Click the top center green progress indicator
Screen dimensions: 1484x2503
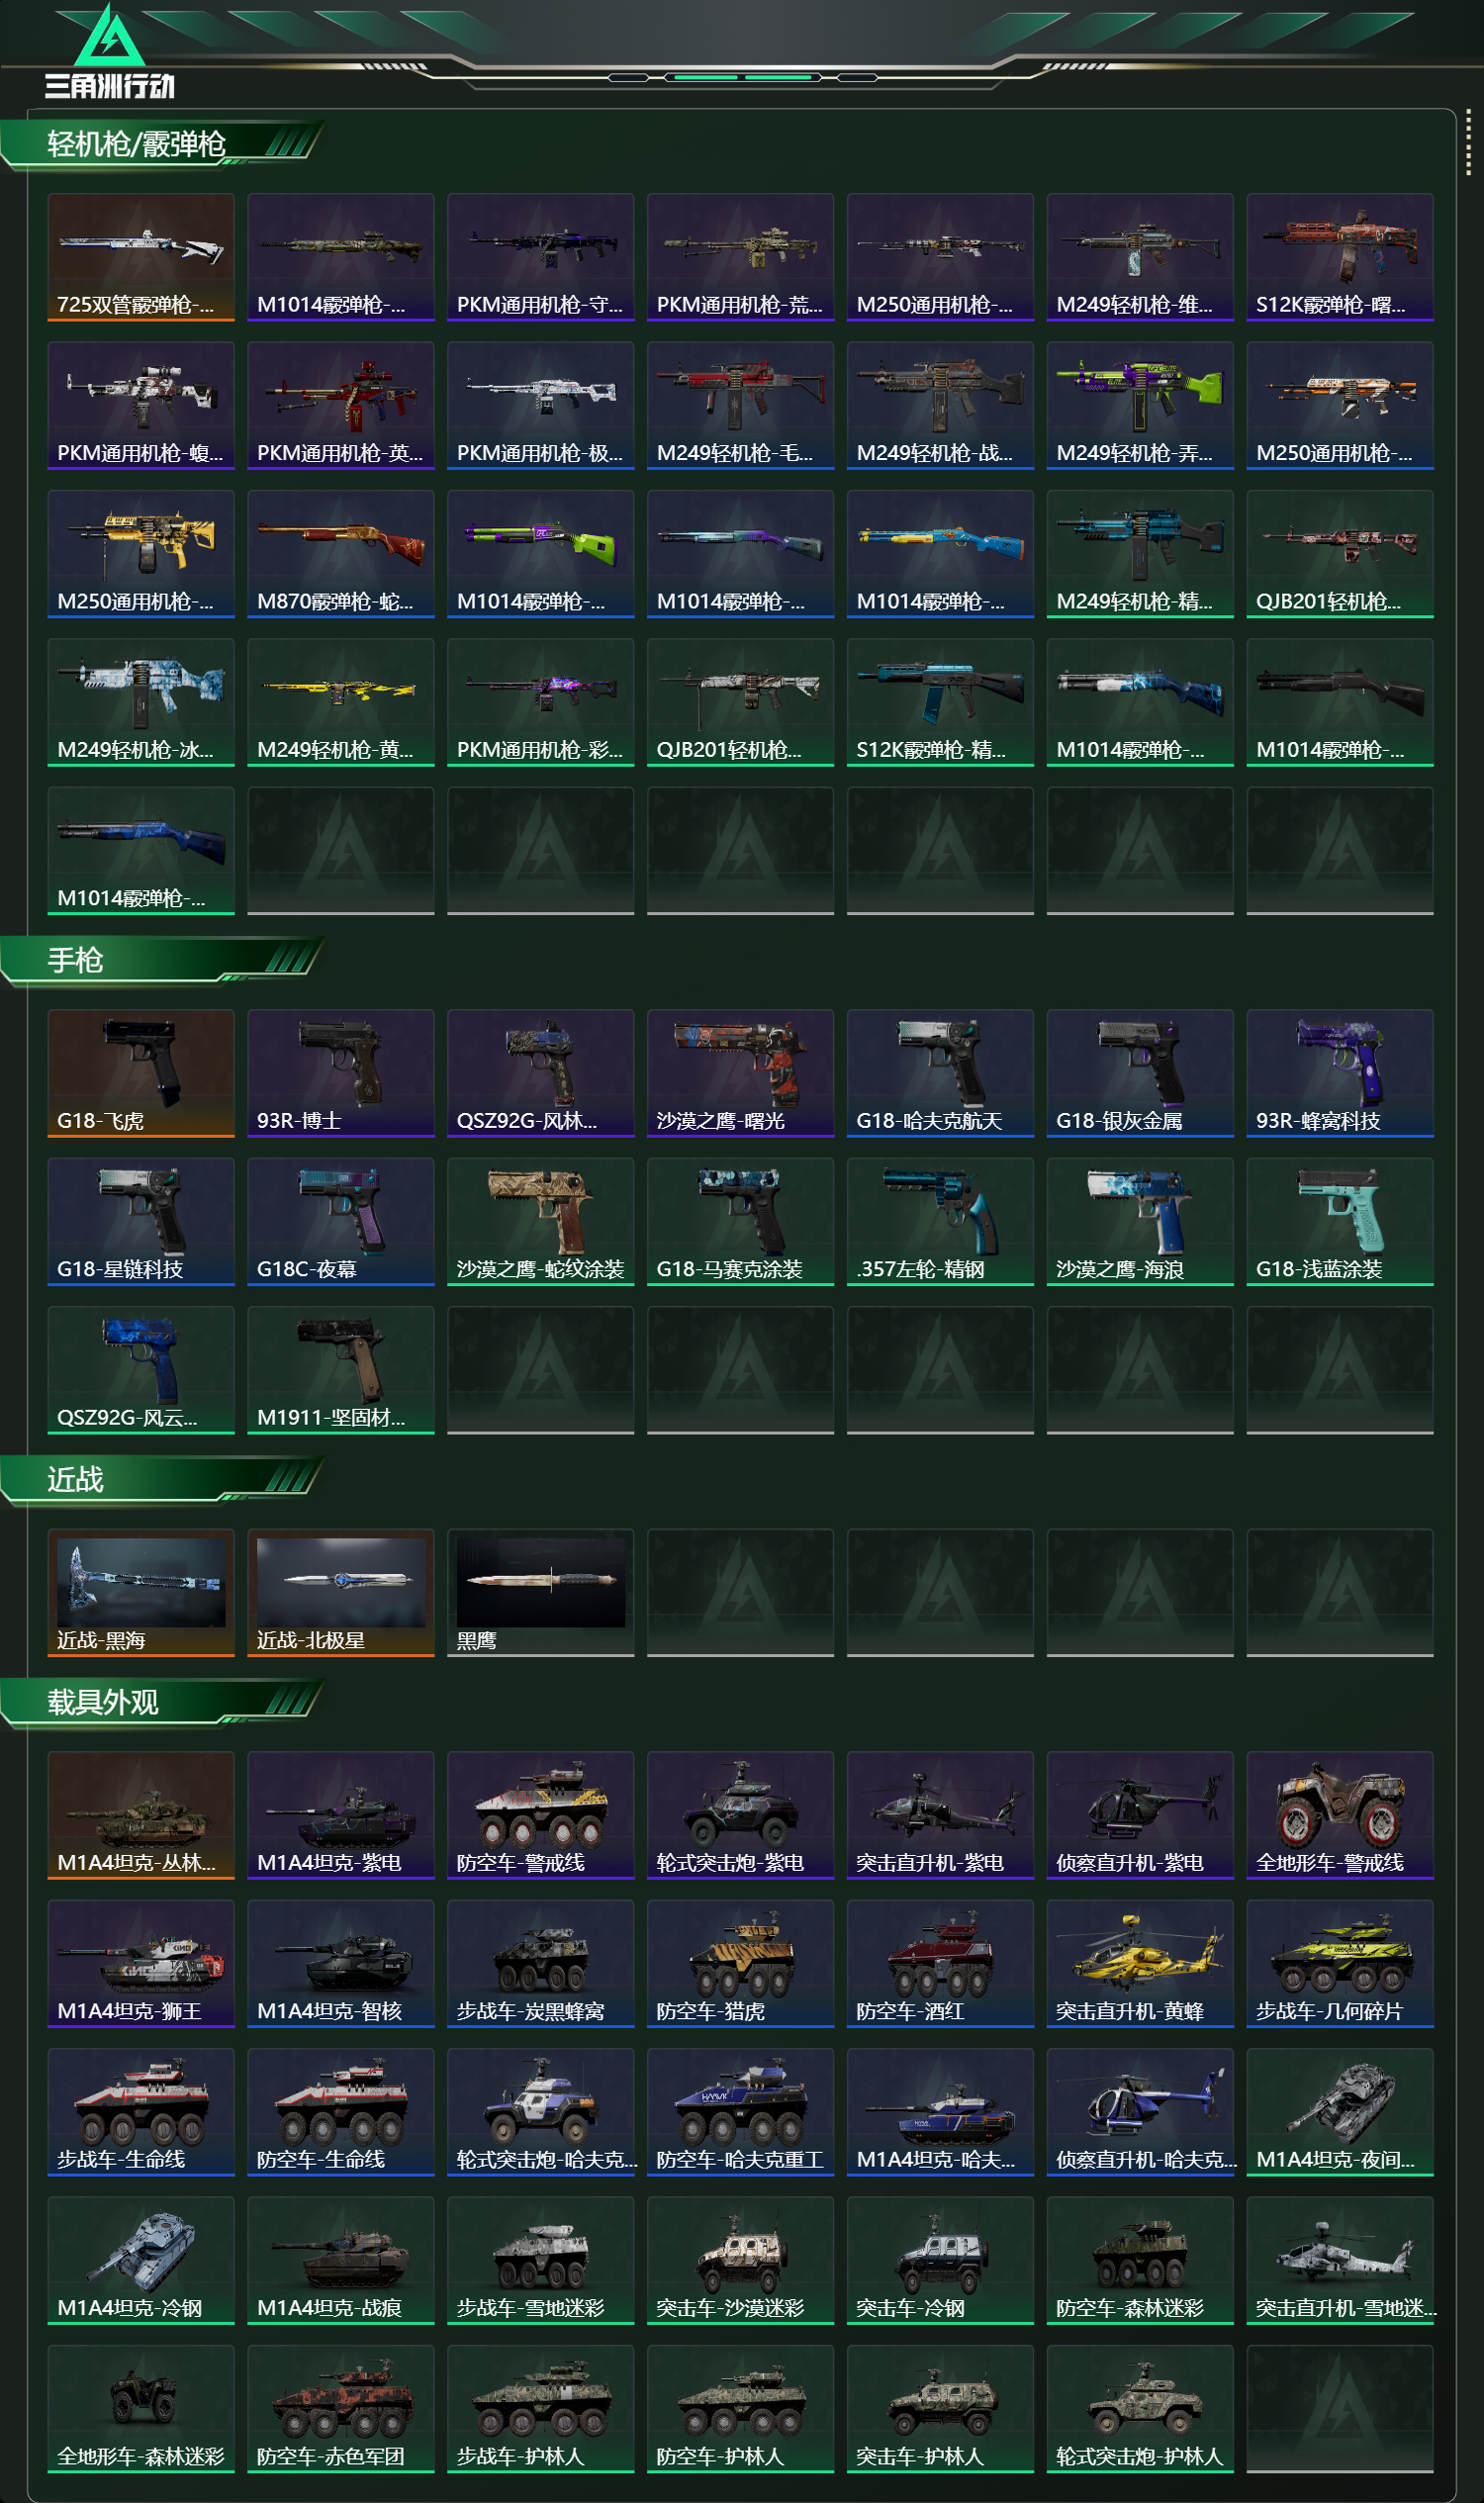click(x=743, y=77)
